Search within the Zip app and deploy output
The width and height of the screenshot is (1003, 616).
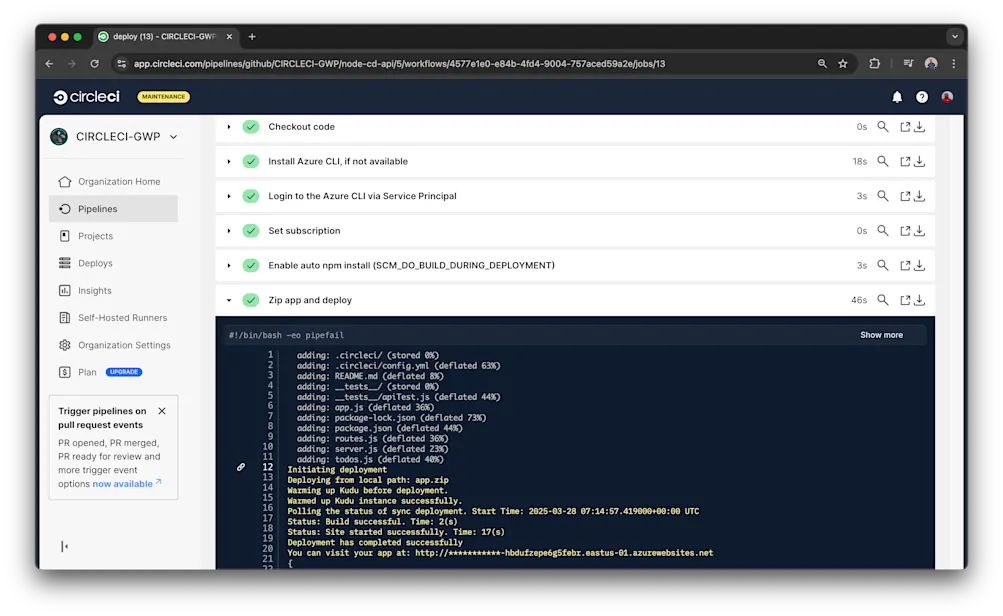click(x=881, y=299)
